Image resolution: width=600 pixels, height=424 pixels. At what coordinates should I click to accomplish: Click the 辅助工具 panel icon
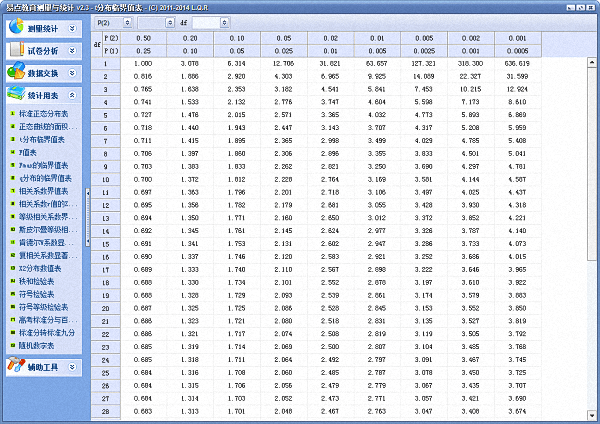(x=17, y=368)
